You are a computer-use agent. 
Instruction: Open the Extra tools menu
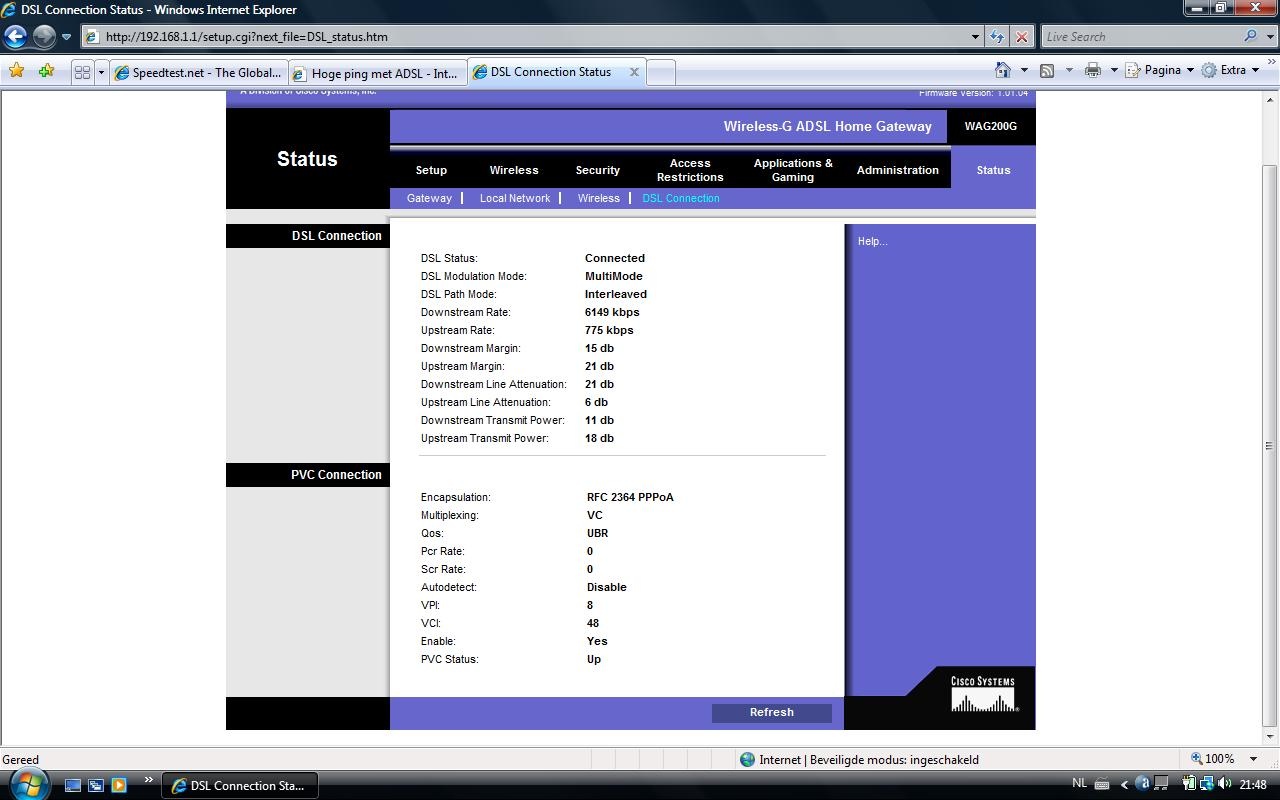coord(1230,70)
